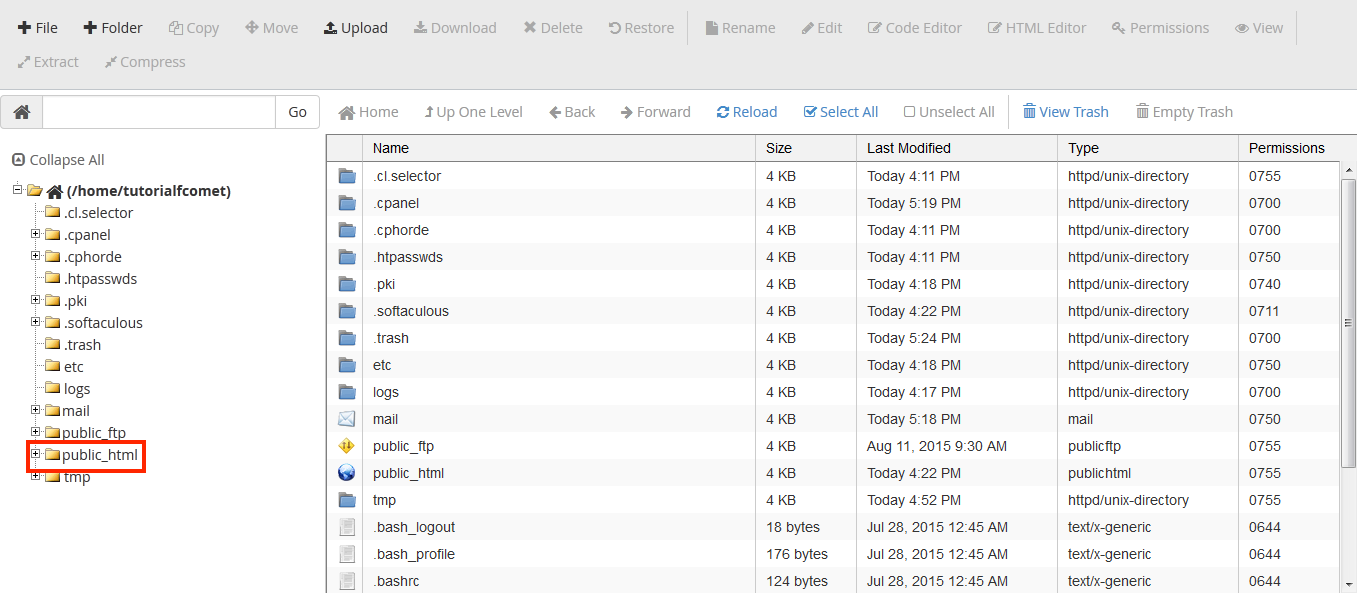Expand the .cpanel folder in tree

click(x=36, y=235)
